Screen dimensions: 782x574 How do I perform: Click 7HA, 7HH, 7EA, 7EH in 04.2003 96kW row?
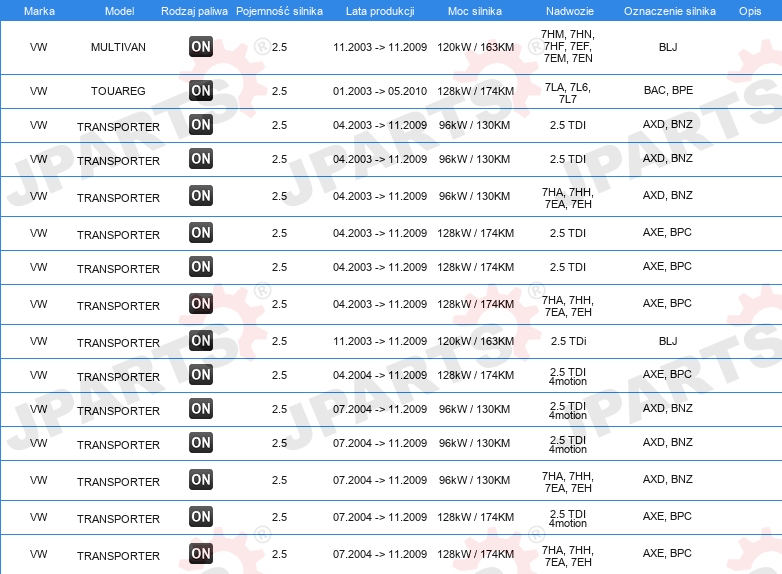568,198
